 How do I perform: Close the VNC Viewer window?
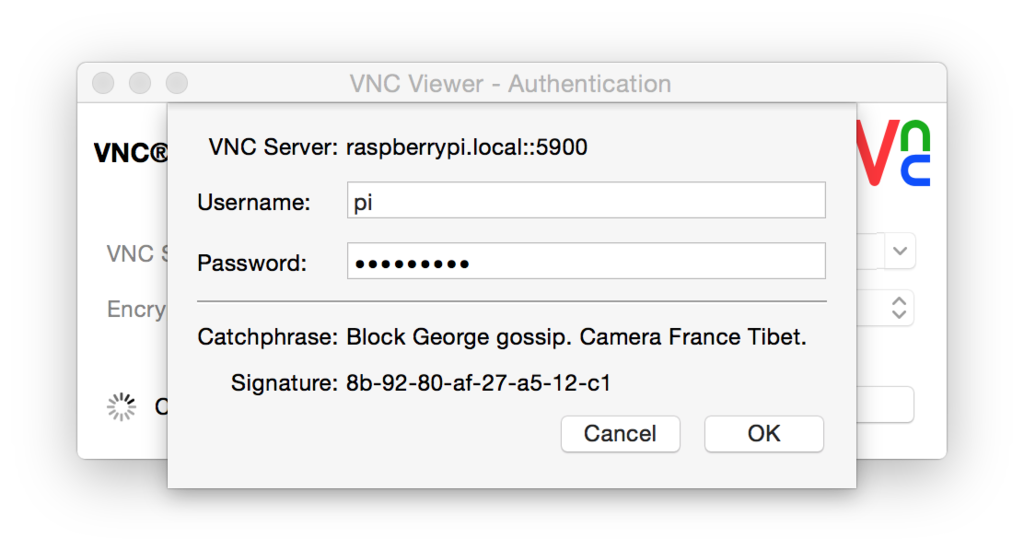pyautogui.click(x=103, y=84)
